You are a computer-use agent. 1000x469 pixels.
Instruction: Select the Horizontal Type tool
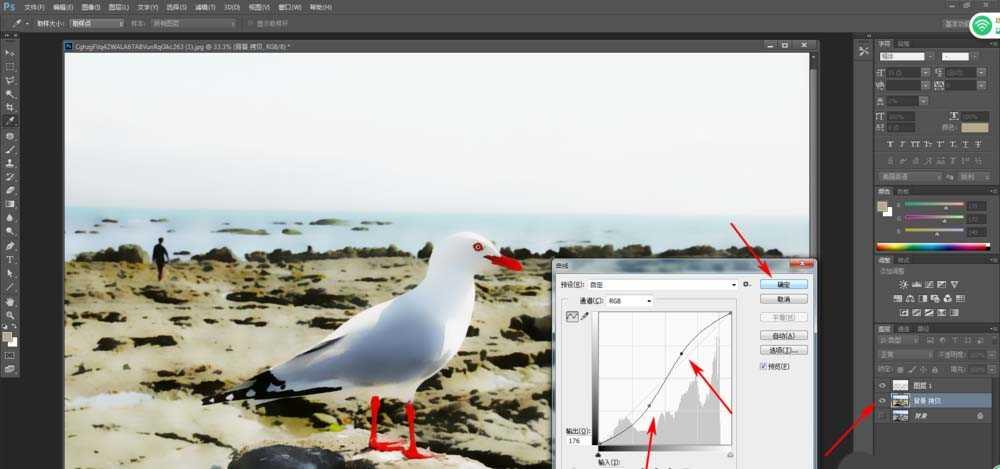tap(10, 259)
